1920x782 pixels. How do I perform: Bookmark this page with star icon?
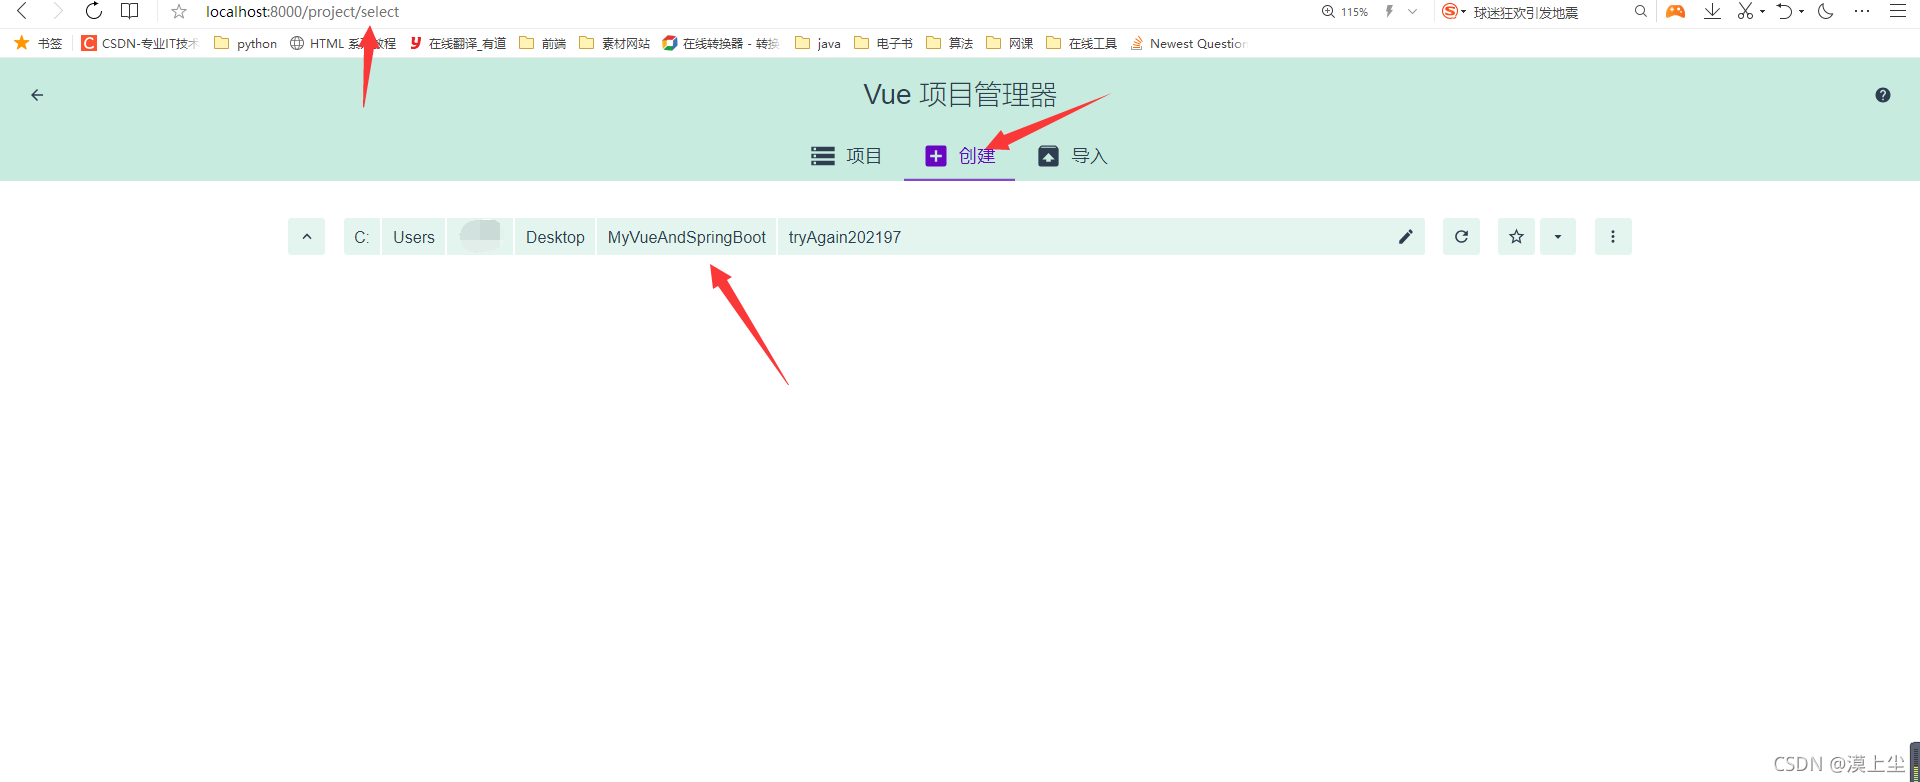point(179,12)
